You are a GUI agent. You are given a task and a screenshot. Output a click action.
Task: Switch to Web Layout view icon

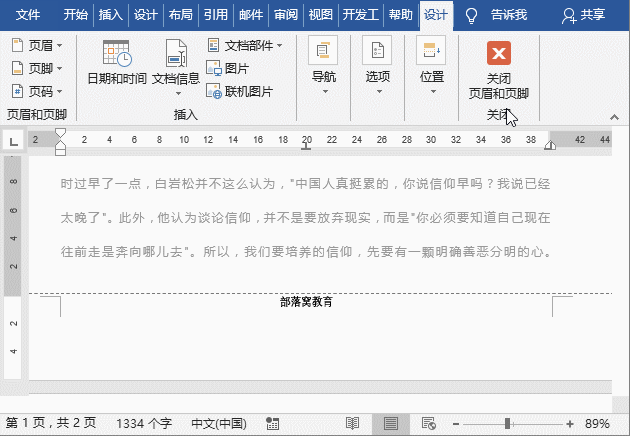[428, 424]
